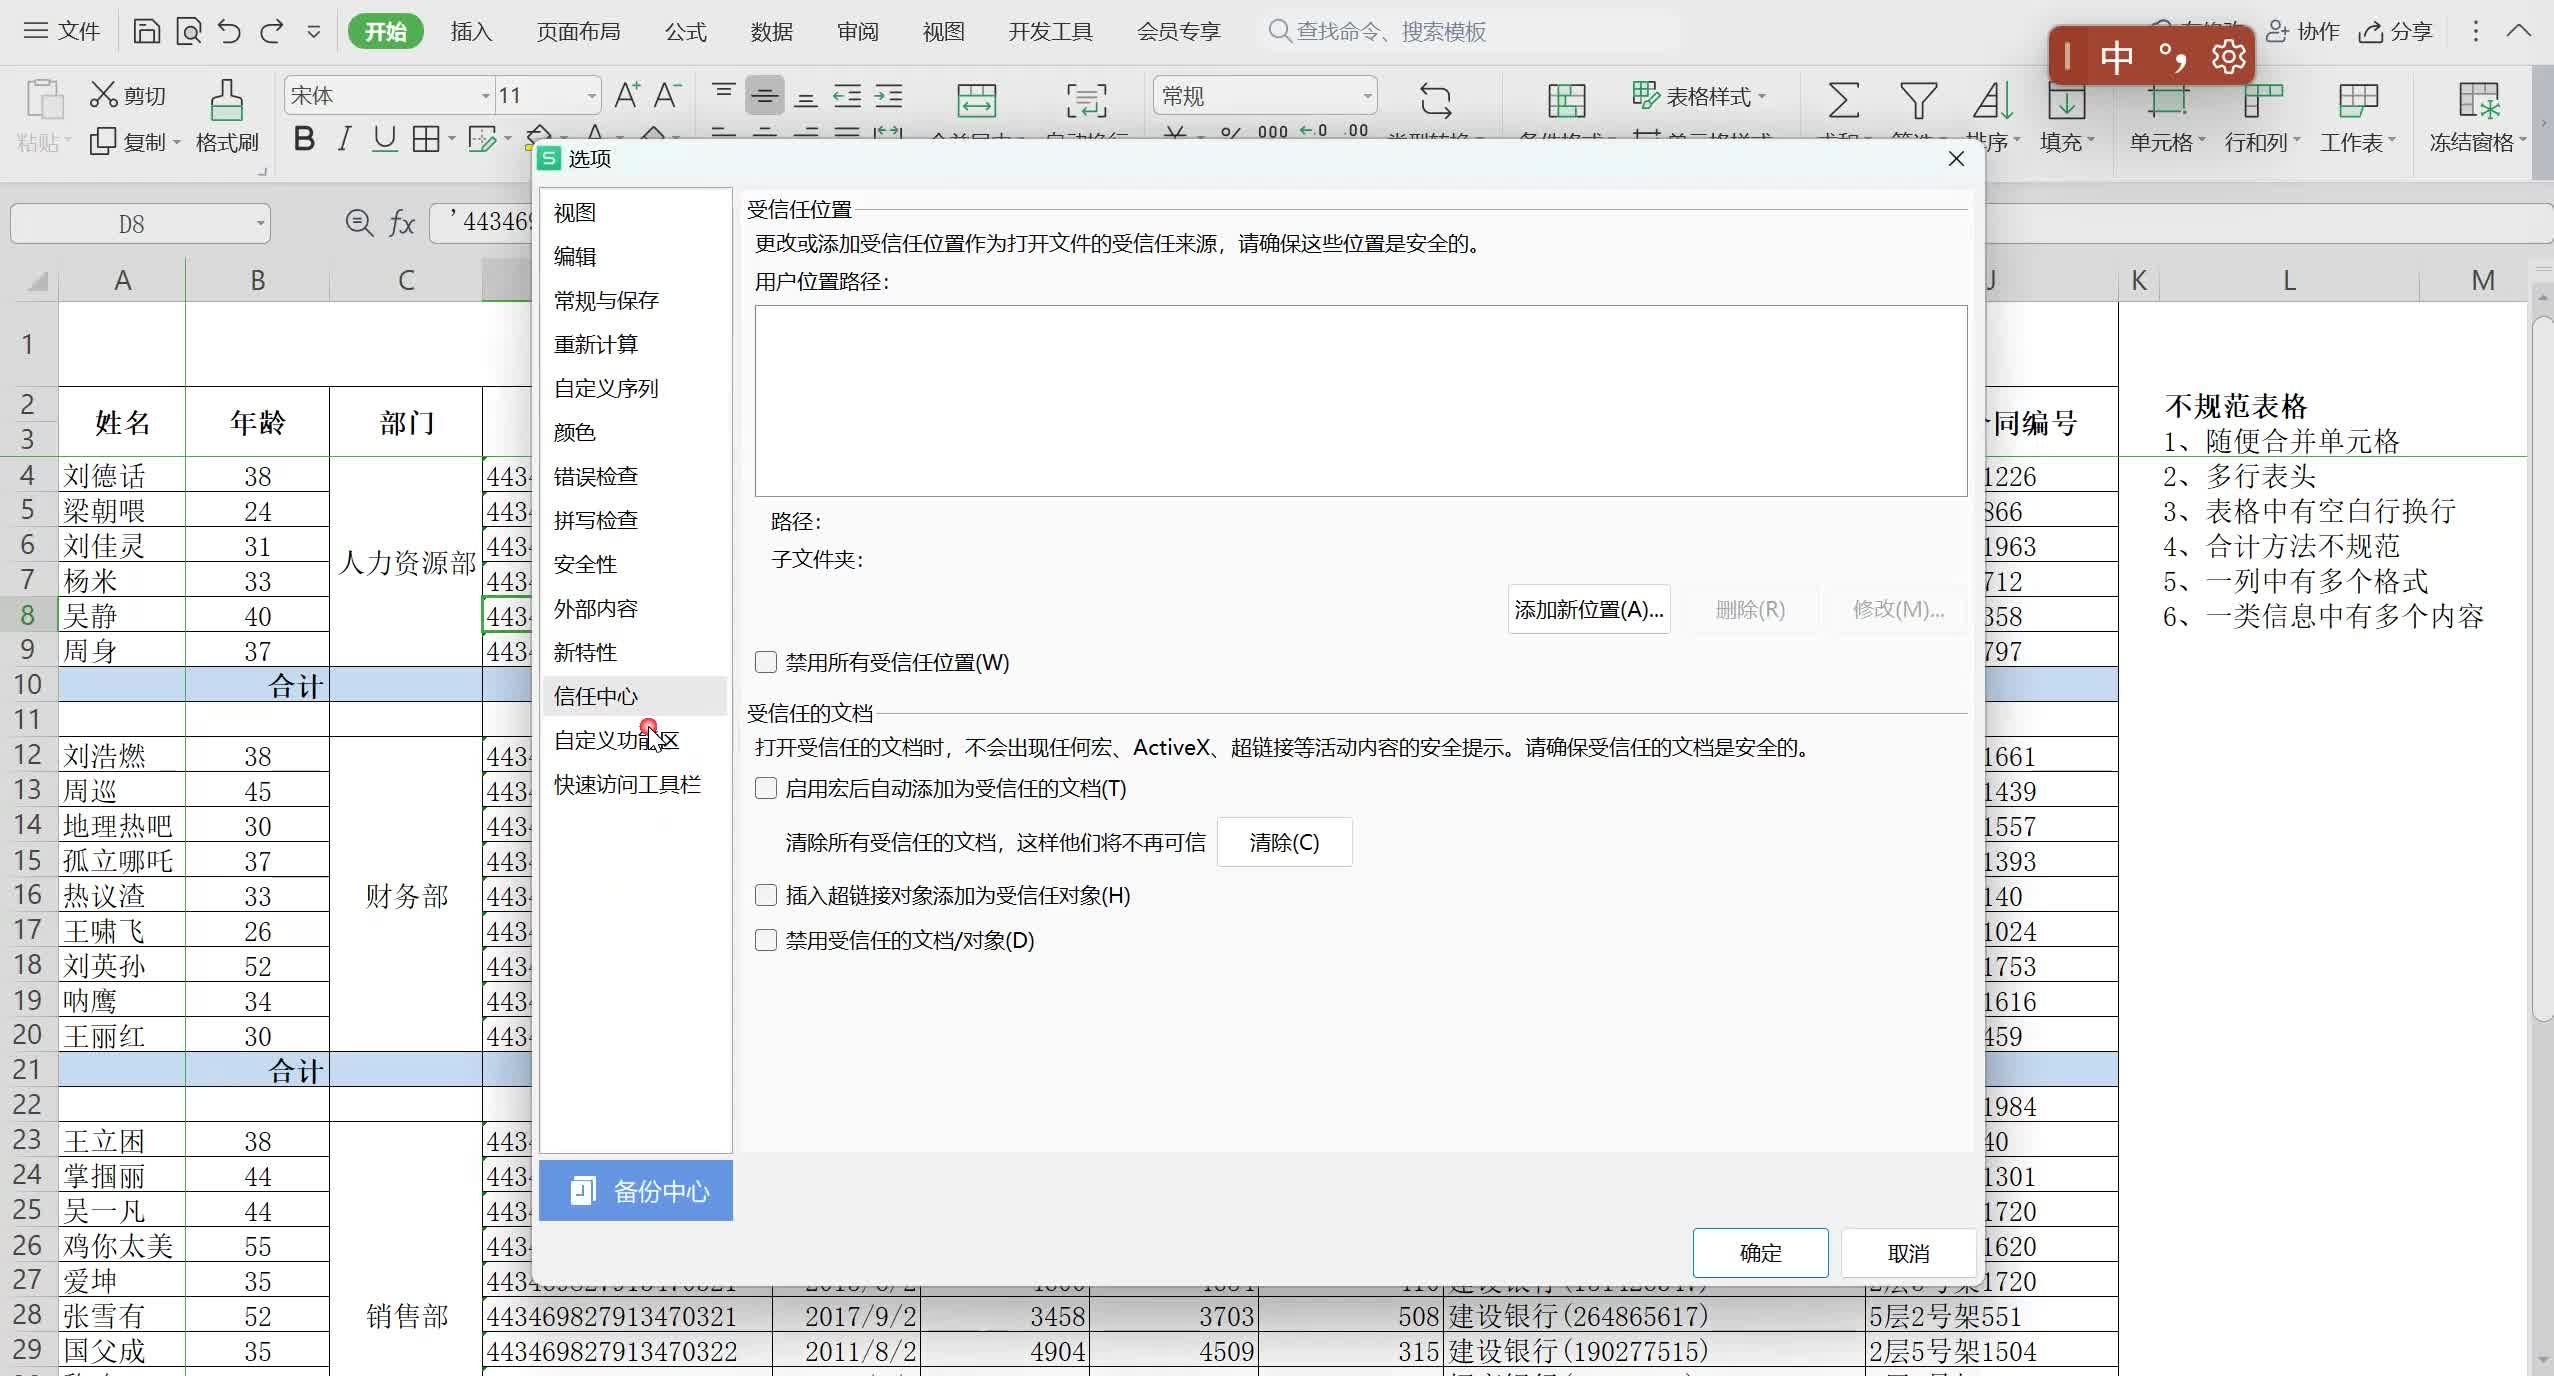Click the Save icon in the quick toolbar
This screenshot has width=2554, height=1376.
tap(146, 31)
